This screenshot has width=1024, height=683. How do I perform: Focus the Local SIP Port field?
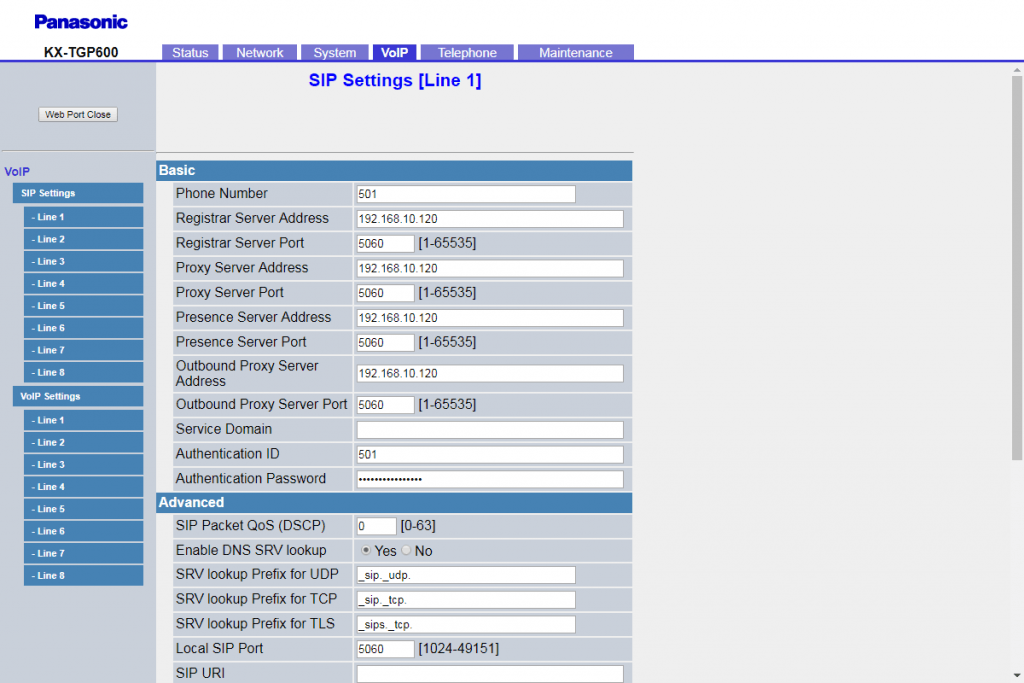pos(385,649)
